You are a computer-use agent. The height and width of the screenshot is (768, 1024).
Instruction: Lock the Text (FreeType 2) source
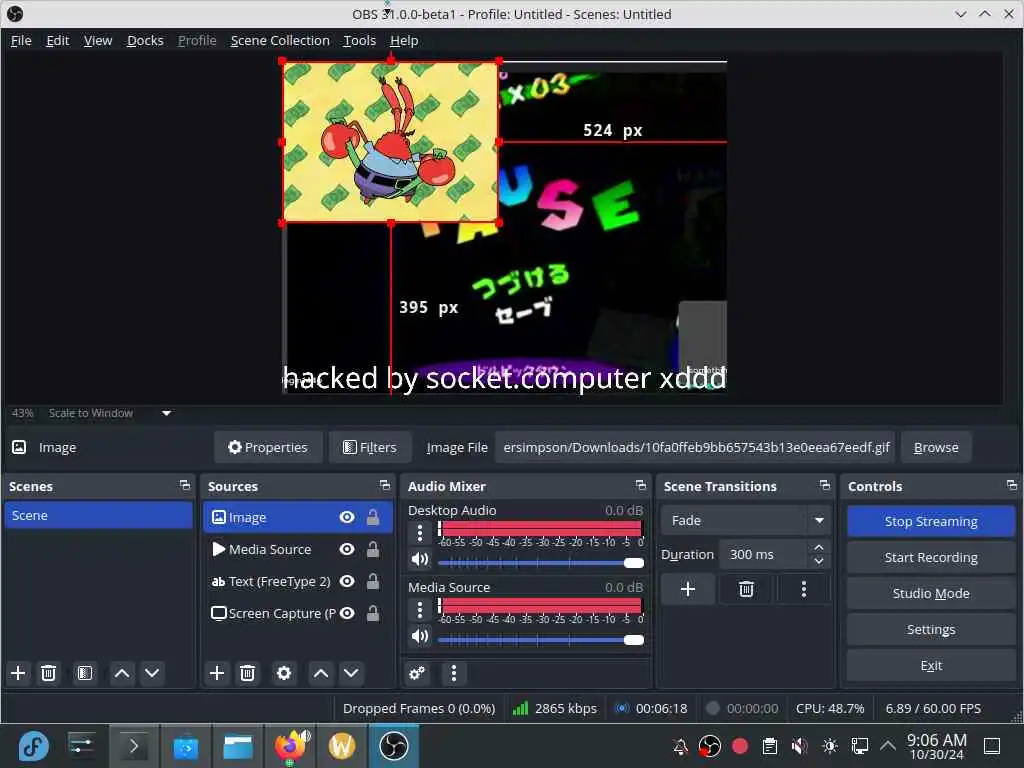pyautogui.click(x=373, y=581)
